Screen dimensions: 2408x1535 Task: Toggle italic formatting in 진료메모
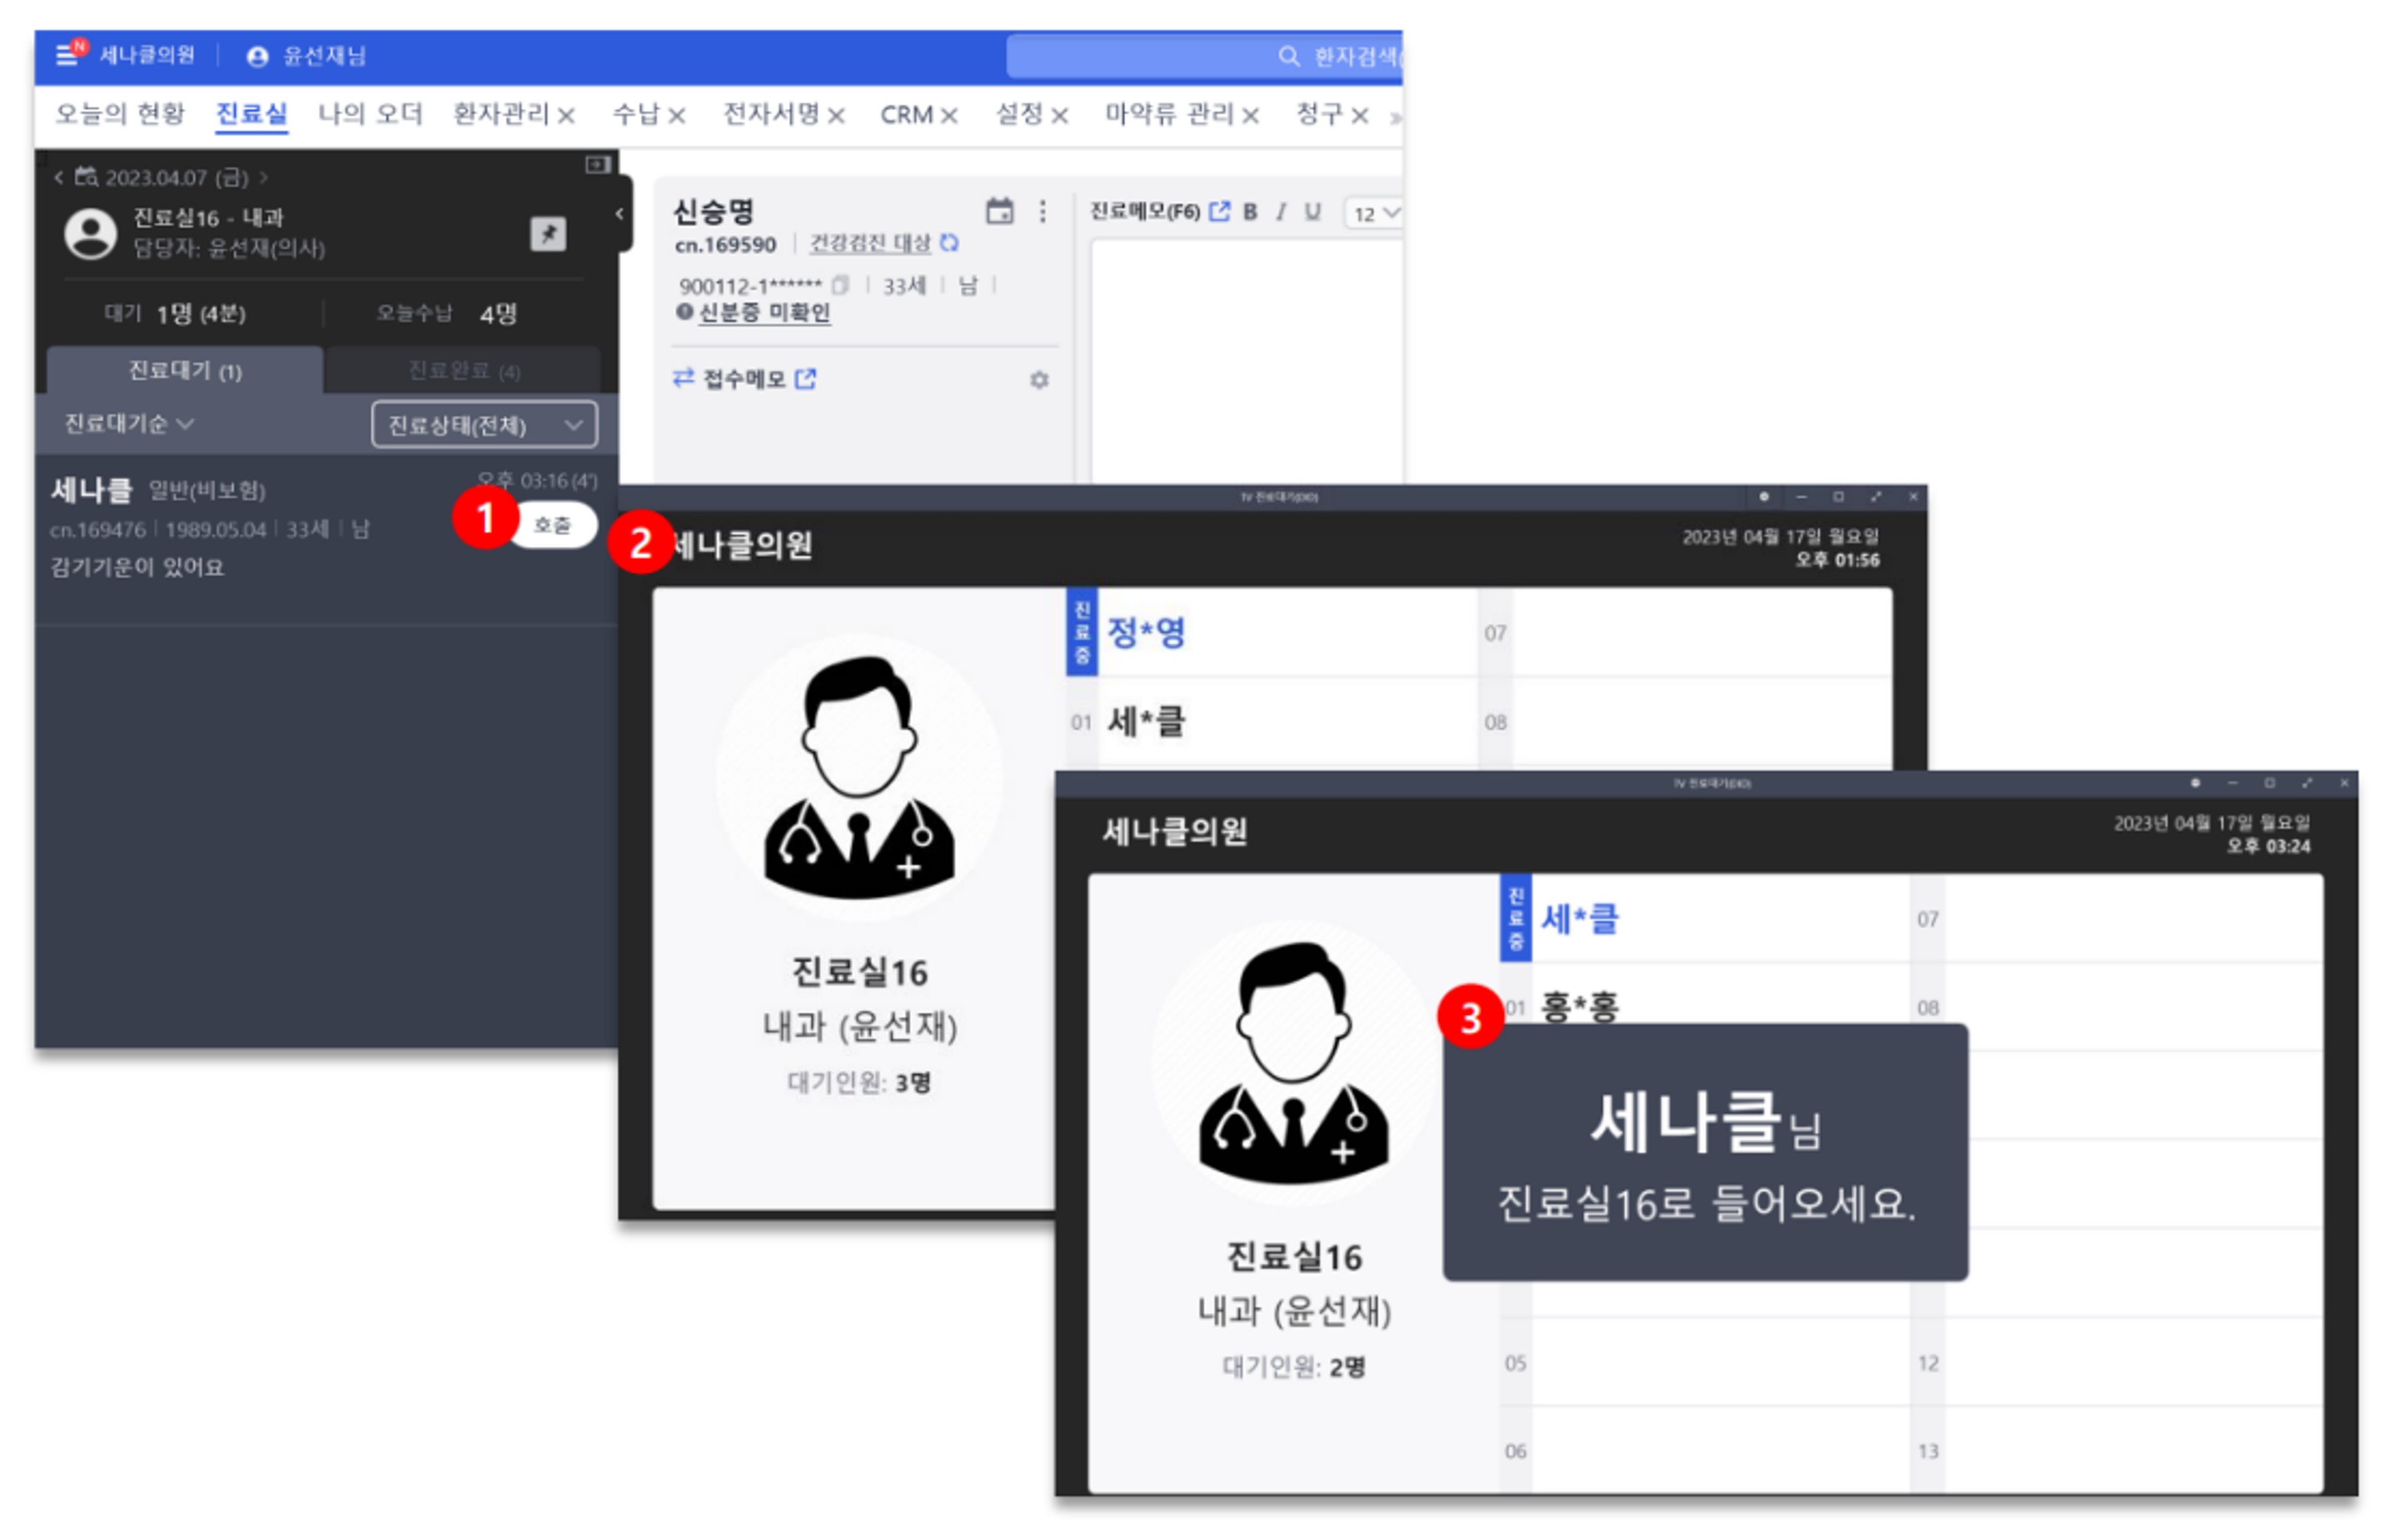1281,212
